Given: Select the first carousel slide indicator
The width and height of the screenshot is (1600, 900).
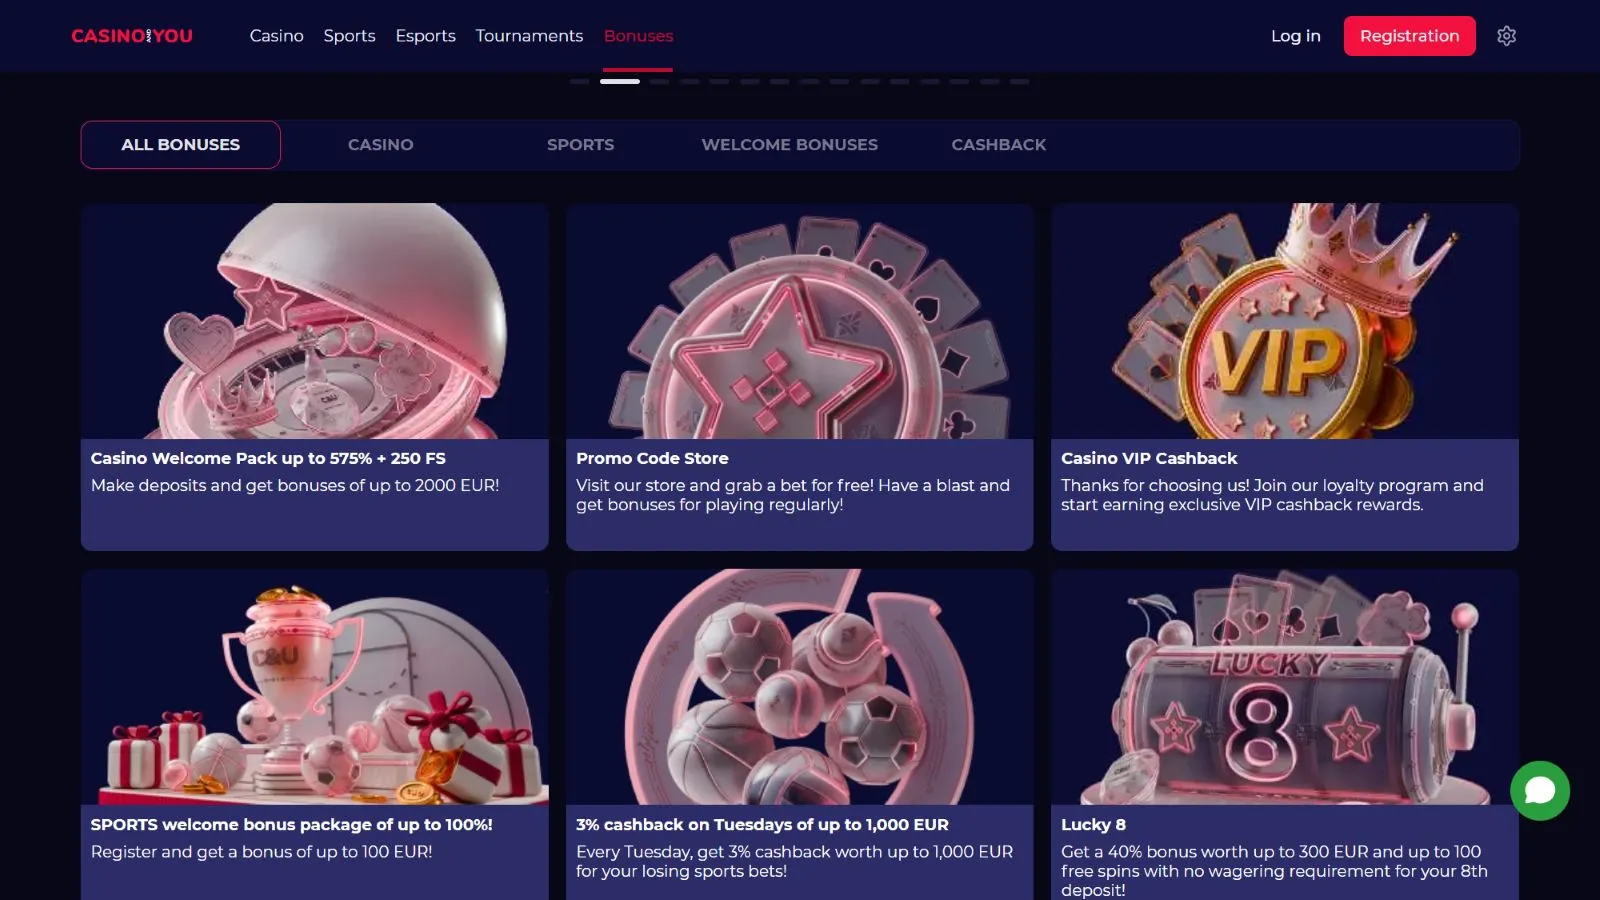Looking at the screenshot, I should coord(580,81).
